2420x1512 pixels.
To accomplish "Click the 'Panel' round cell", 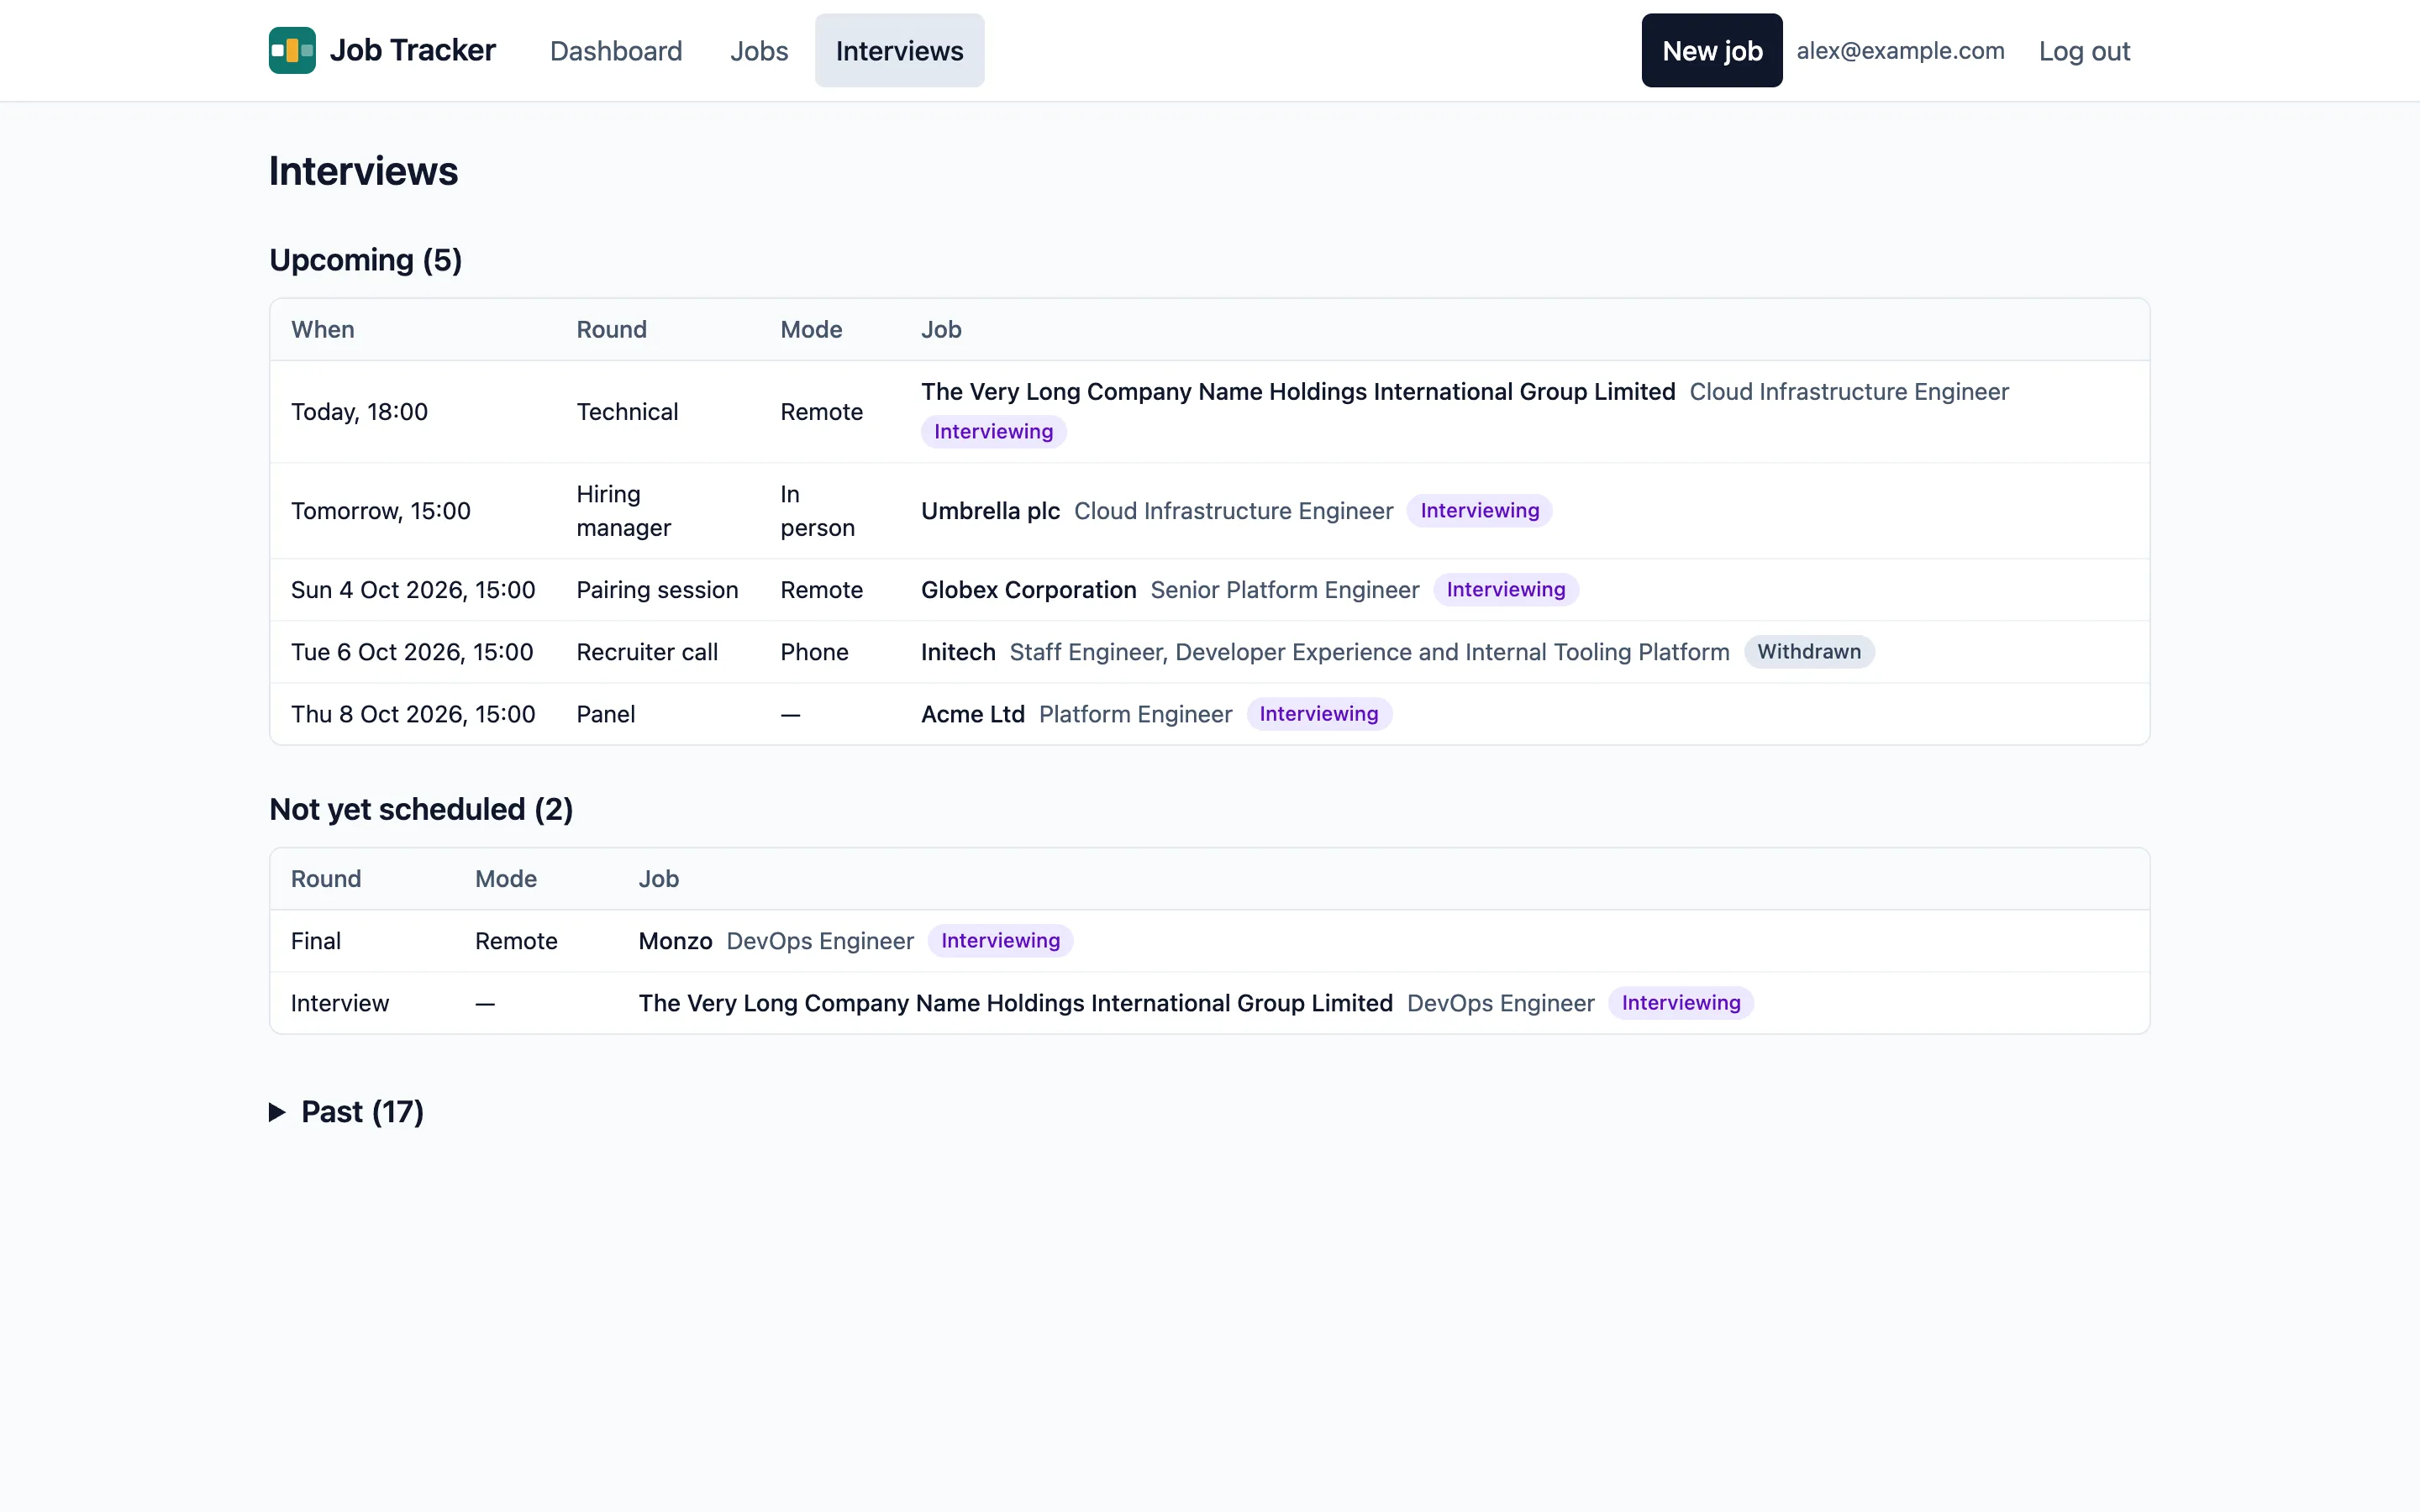I will 606,714.
